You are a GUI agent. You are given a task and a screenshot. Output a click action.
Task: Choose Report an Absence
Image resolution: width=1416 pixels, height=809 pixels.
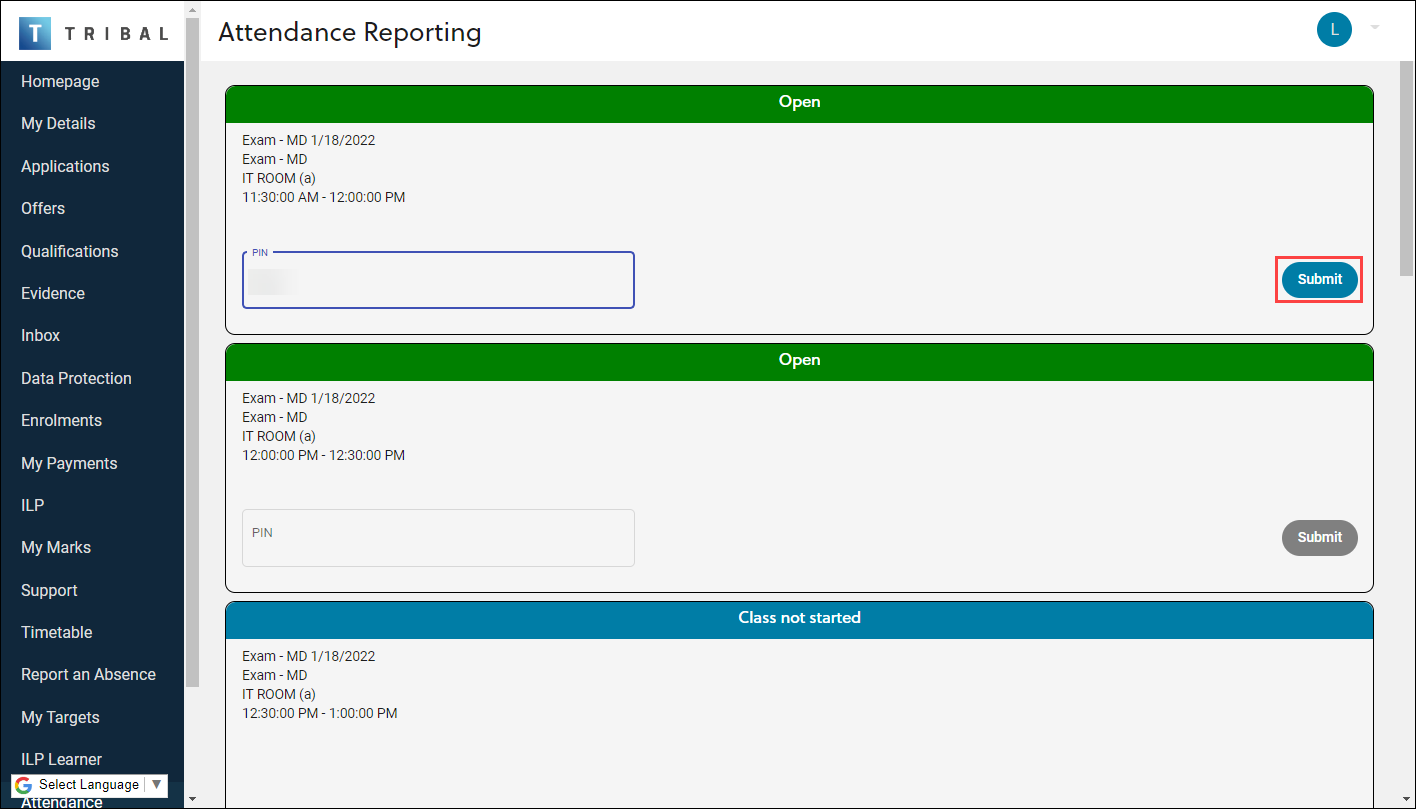(x=88, y=675)
